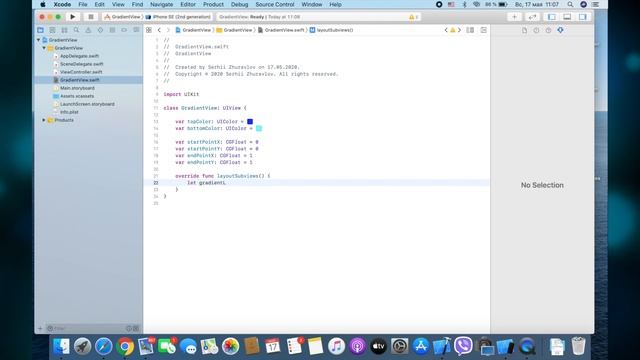Open the GradientView scheme selector

pos(122,17)
